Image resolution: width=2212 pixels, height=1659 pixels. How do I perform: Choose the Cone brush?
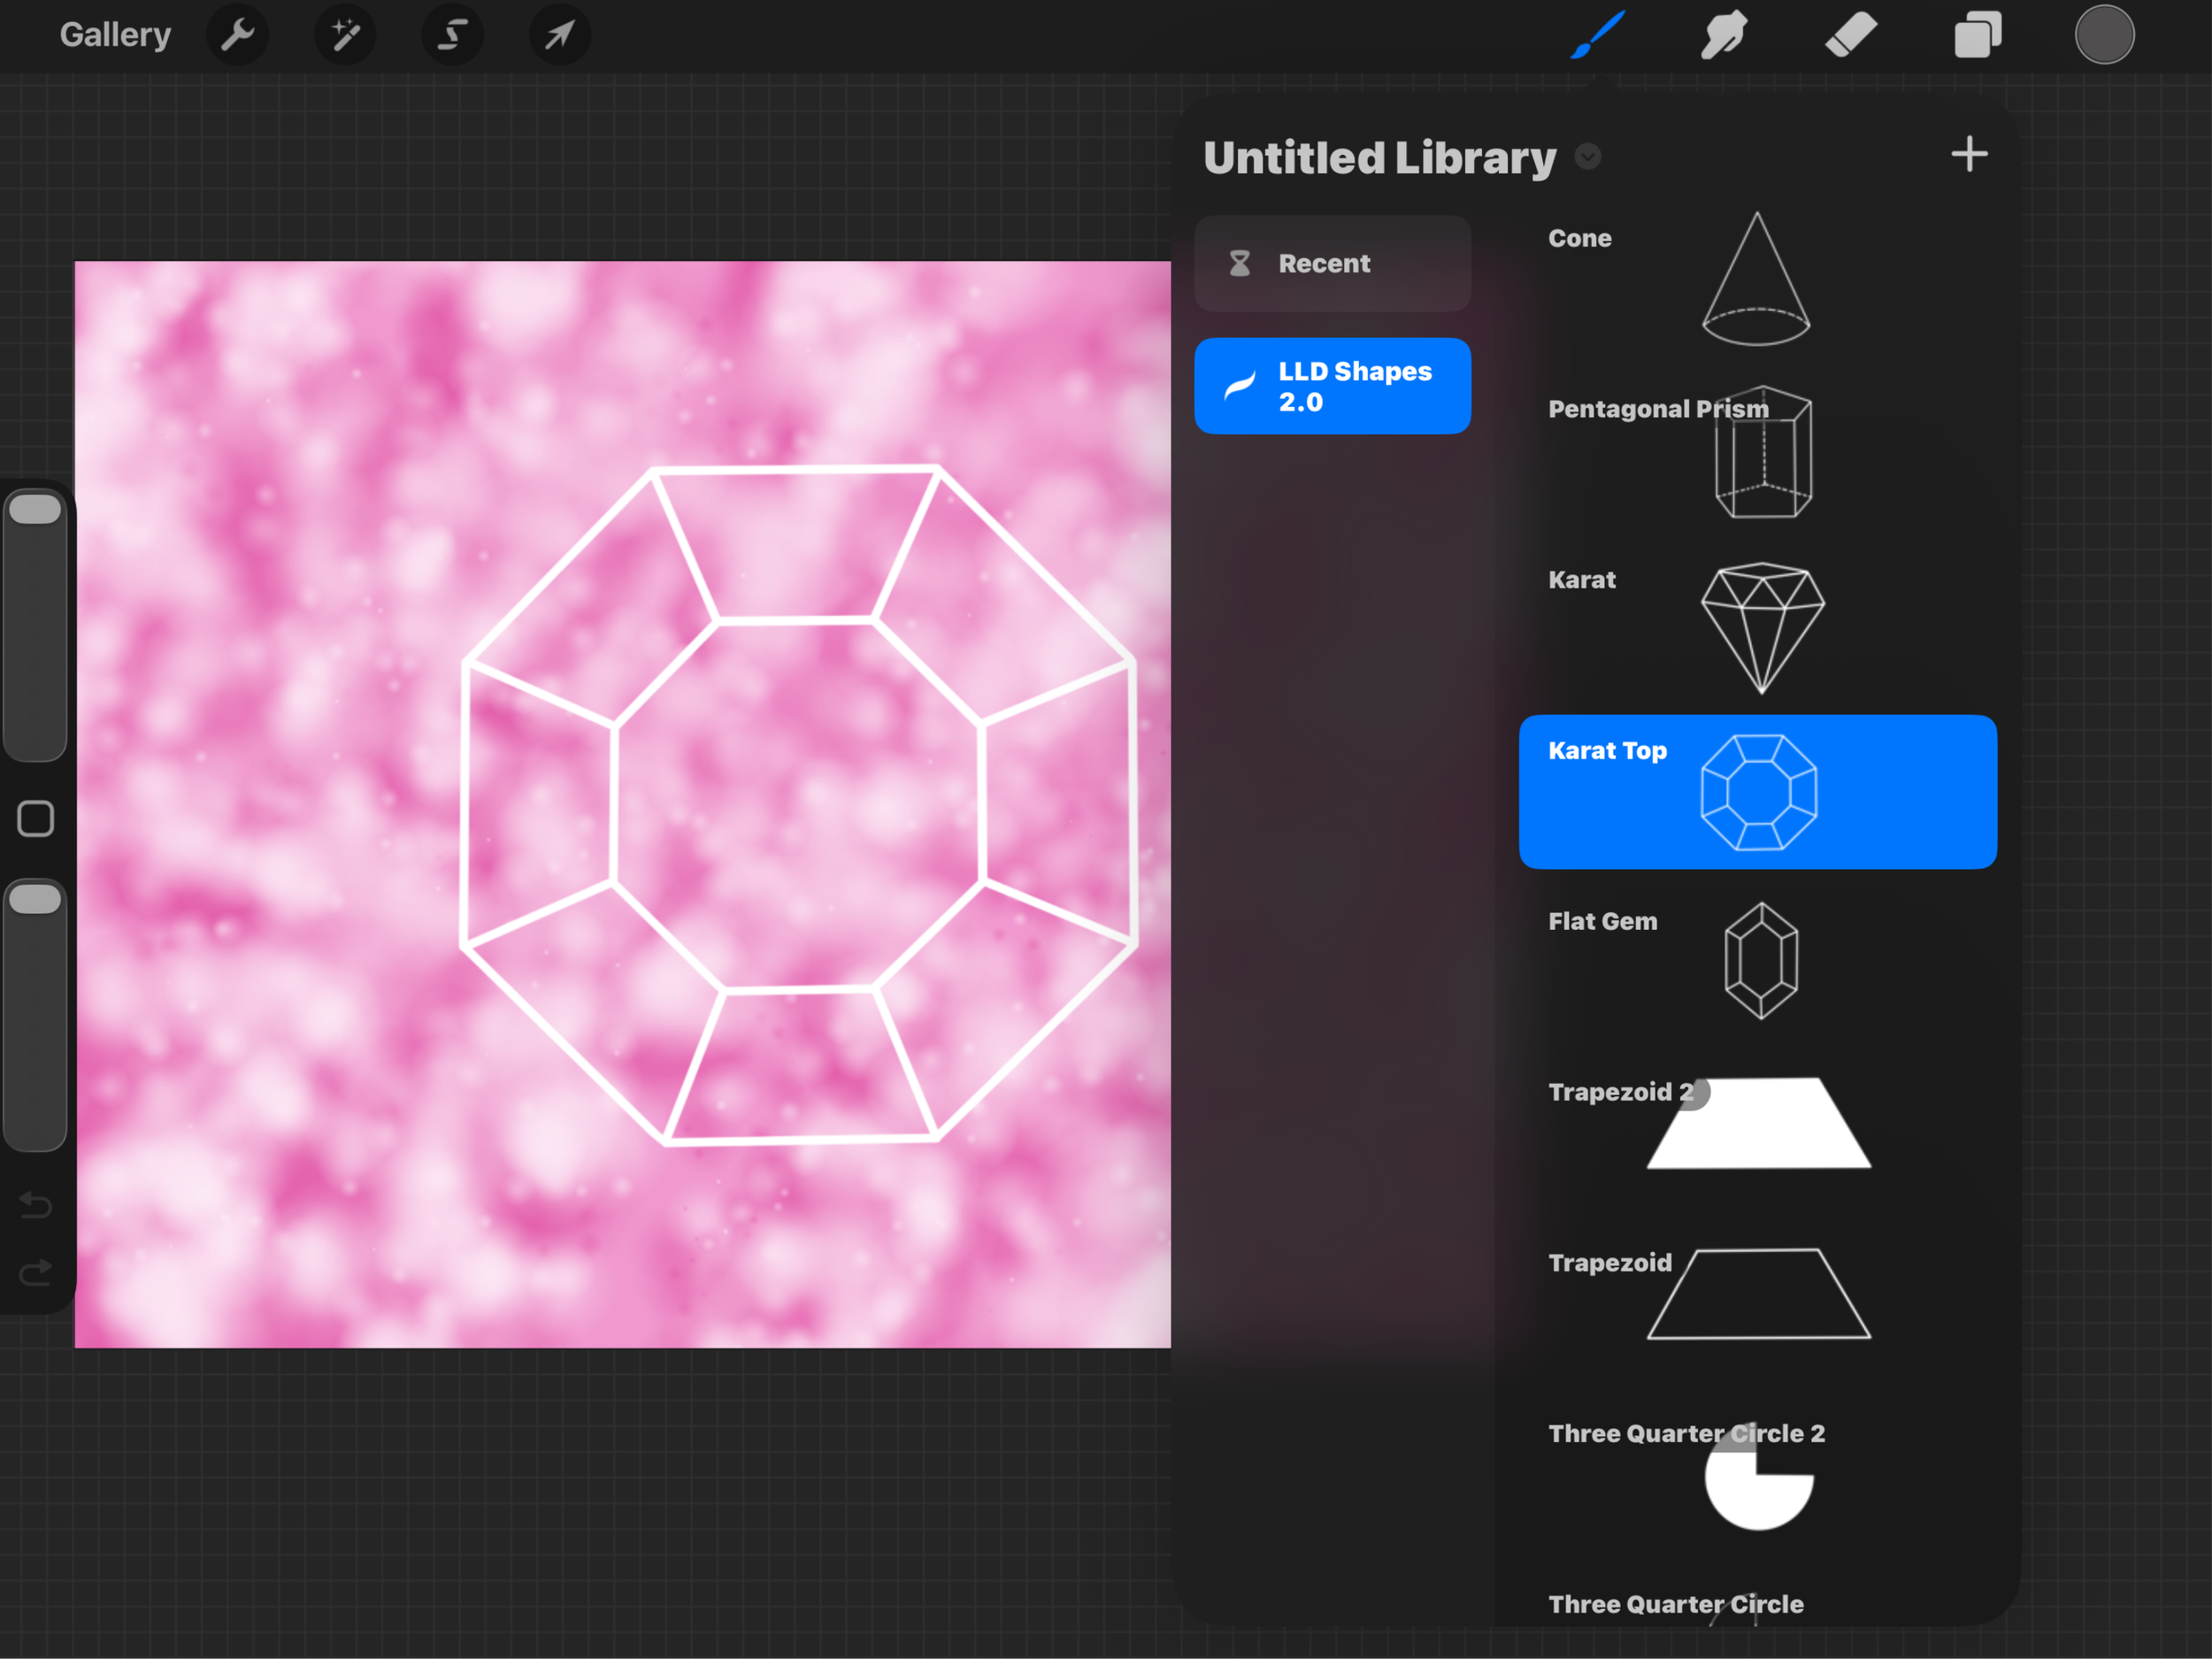click(x=1758, y=280)
